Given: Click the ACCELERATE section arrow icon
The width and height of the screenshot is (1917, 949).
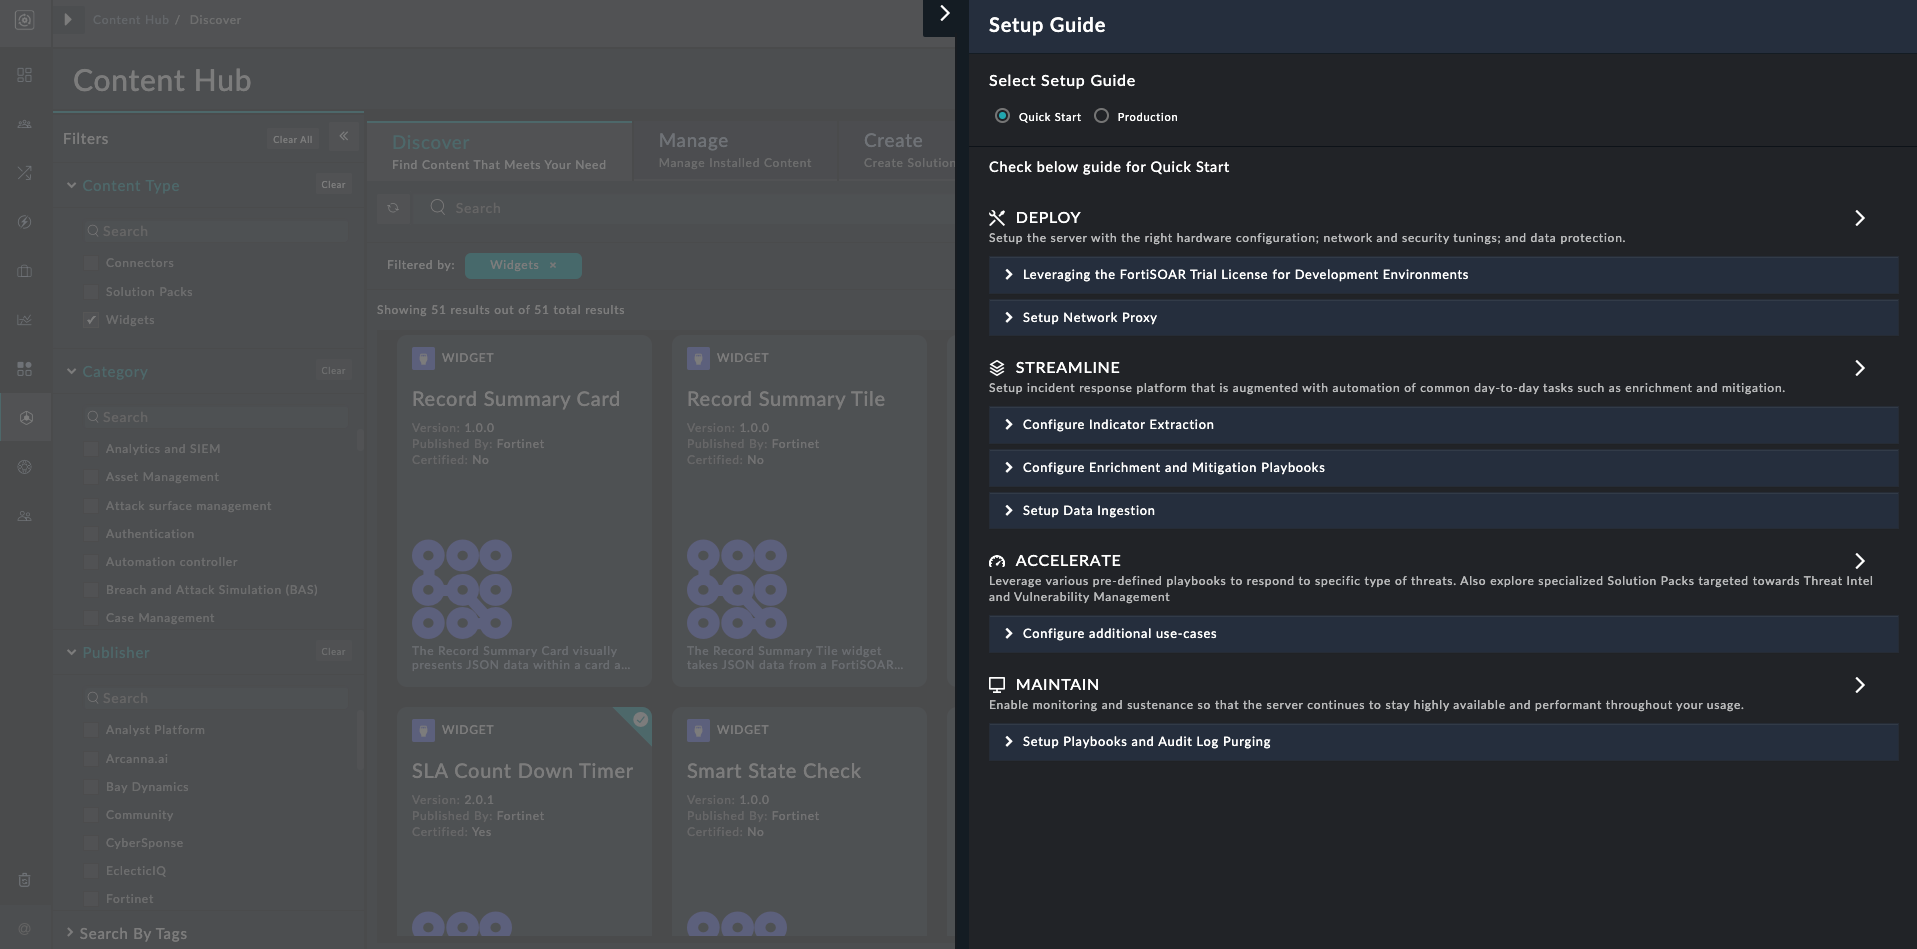Looking at the screenshot, I should coord(1859,561).
